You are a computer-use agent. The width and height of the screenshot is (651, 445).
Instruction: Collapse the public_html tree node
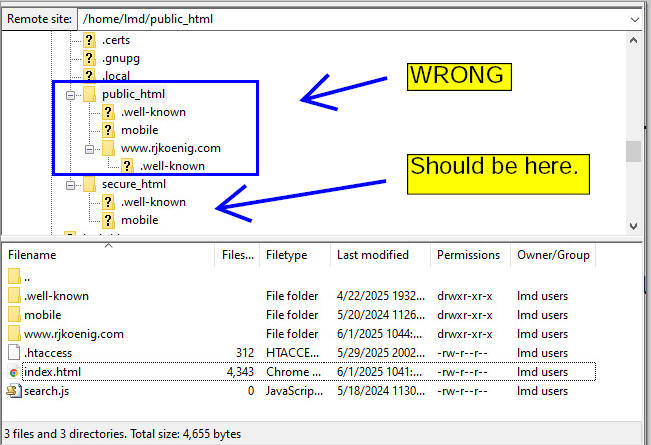tap(71, 94)
